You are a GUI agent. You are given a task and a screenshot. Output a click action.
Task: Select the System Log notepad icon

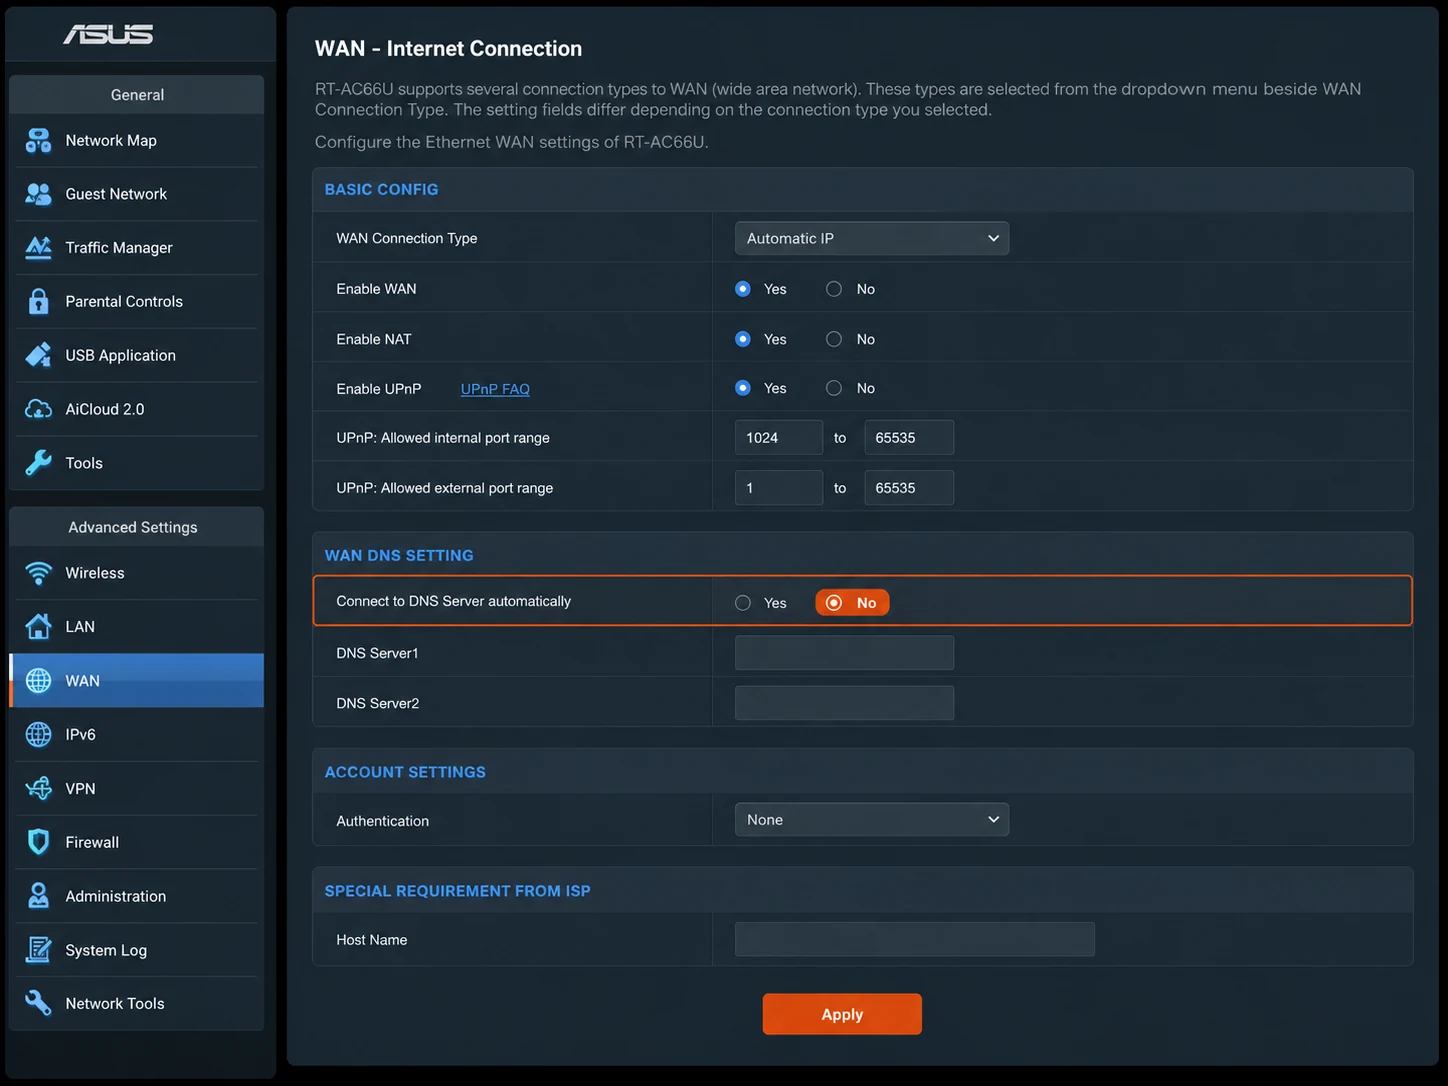pos(38,950)
